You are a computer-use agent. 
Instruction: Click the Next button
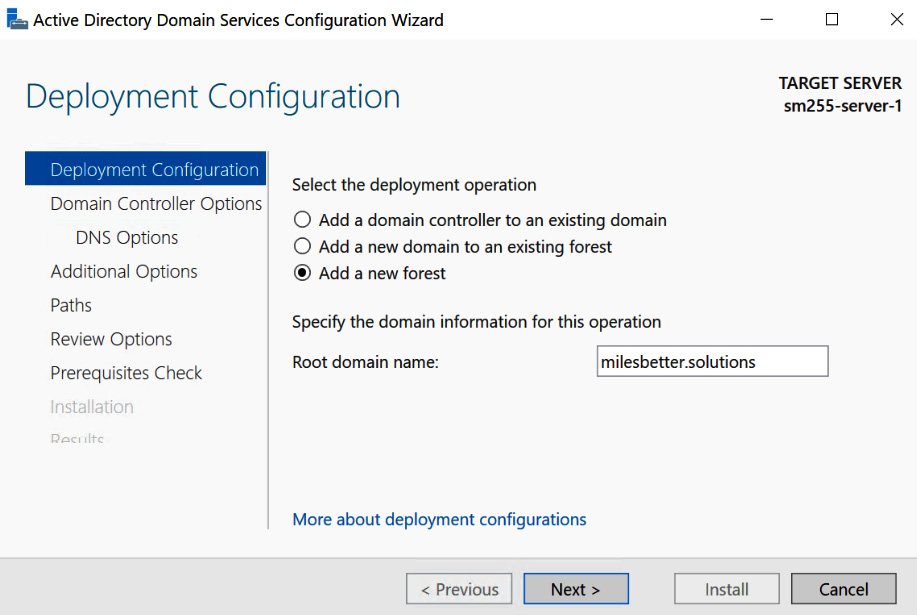coord(576,589)
